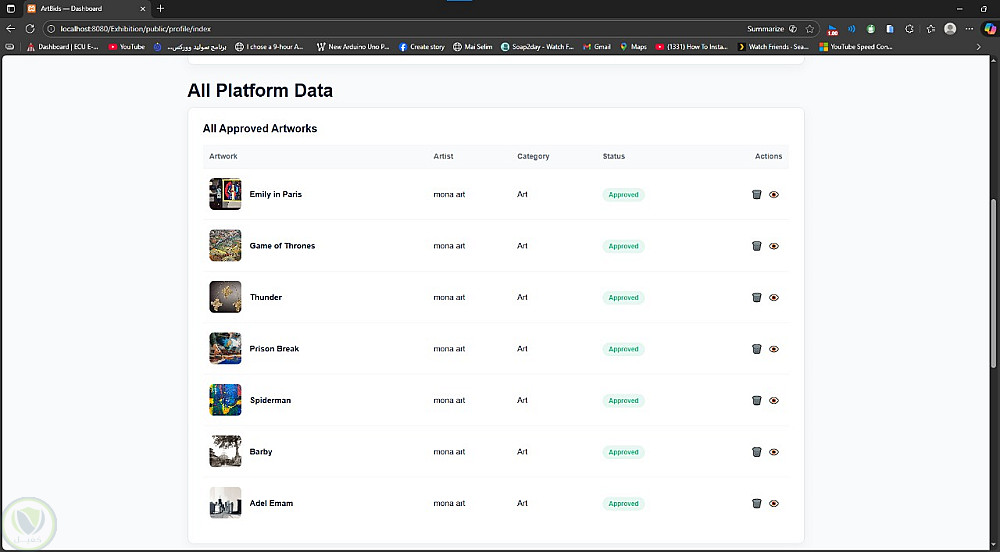The width and height of the screenshot is (1000, 552).
Task: Open browser Settings and more menu
Action: pos(970,29)
